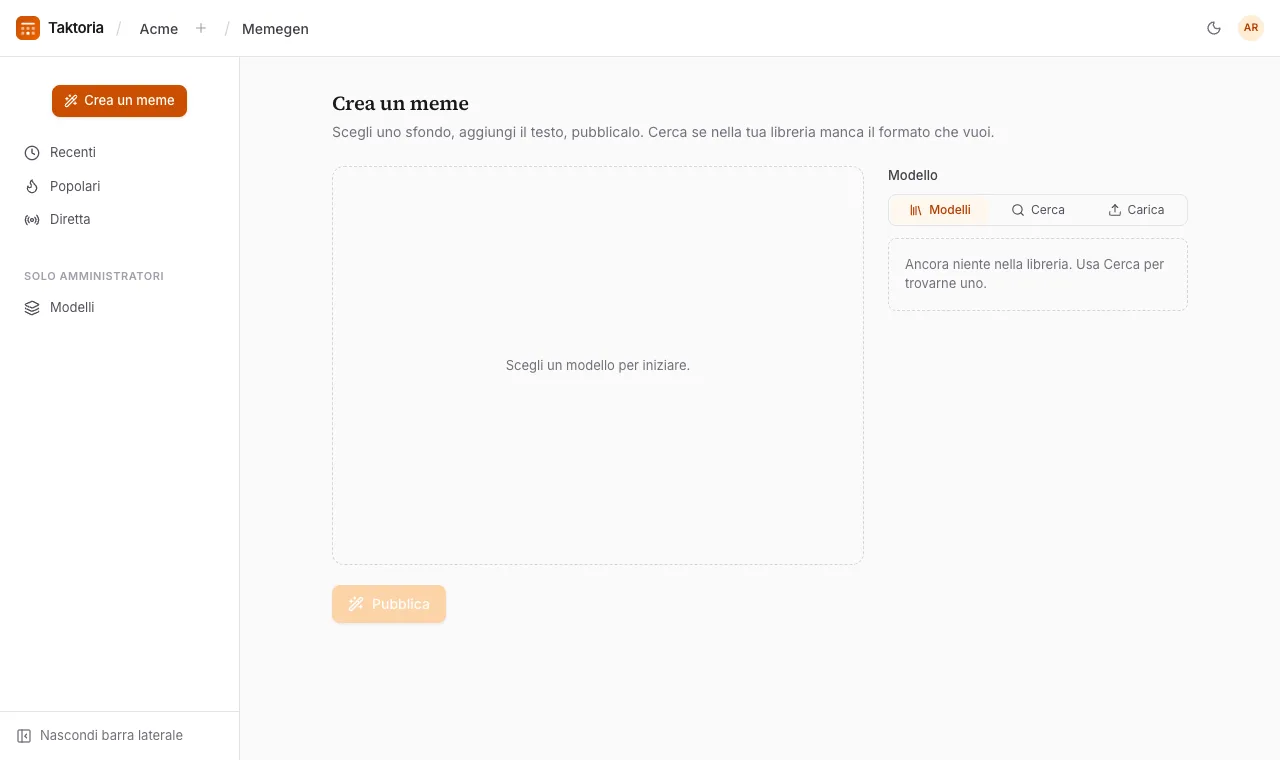This screenshot has height=760, width=1280.
Task: Click the sidebar collapse panel icon
Action: (24, 736)
